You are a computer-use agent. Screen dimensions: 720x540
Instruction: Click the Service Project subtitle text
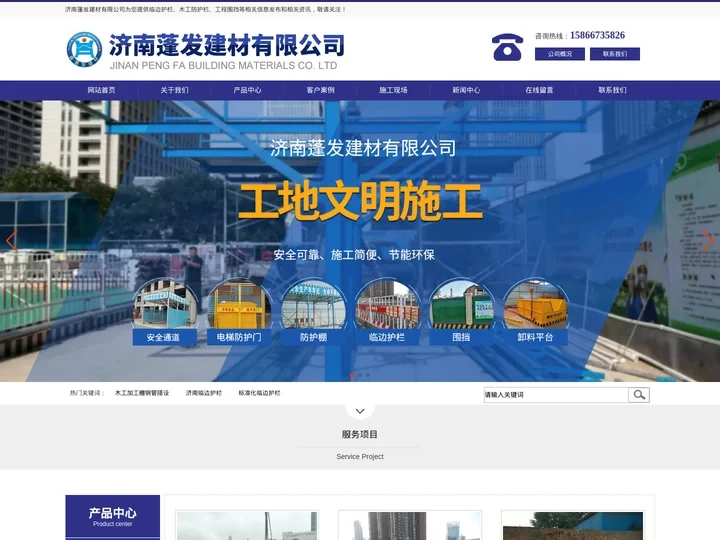360,456
